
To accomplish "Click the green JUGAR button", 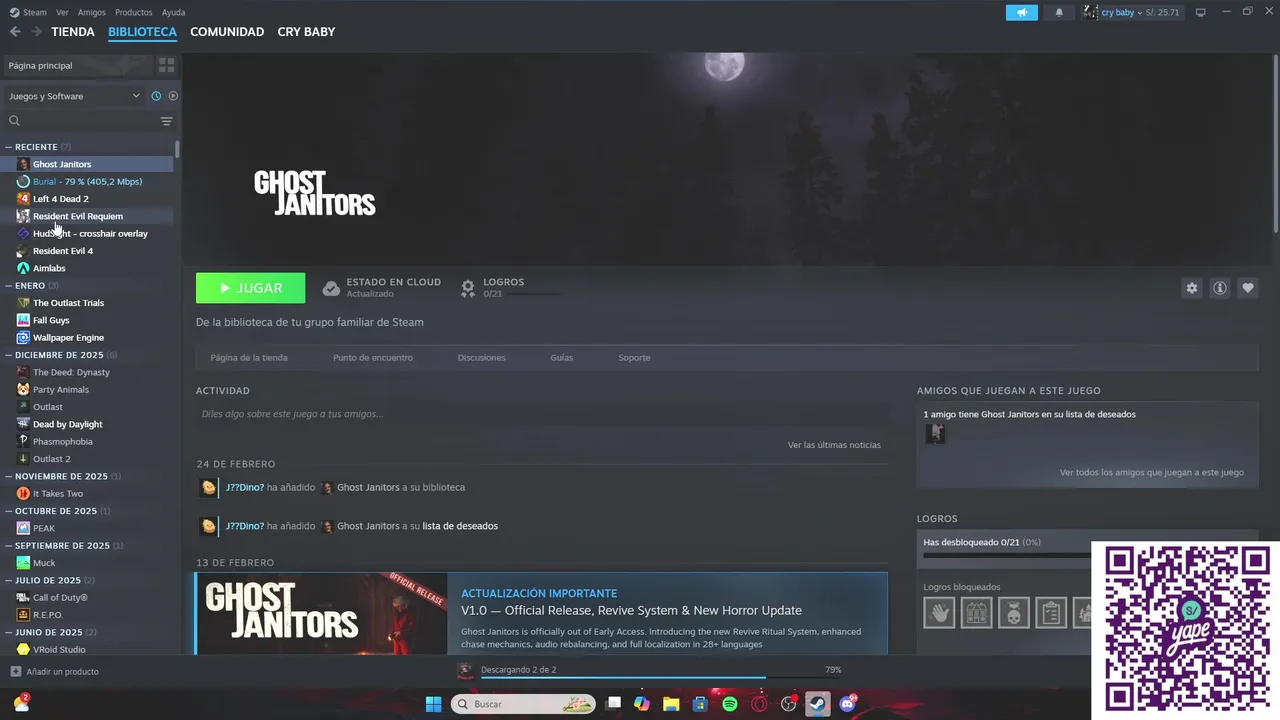I will click(251, 288).
